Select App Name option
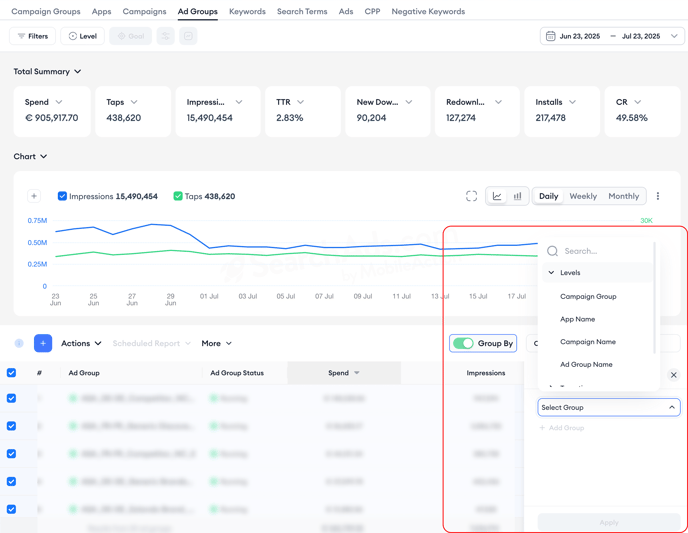This screenshot has width=688, height=533. pos(577,319)
